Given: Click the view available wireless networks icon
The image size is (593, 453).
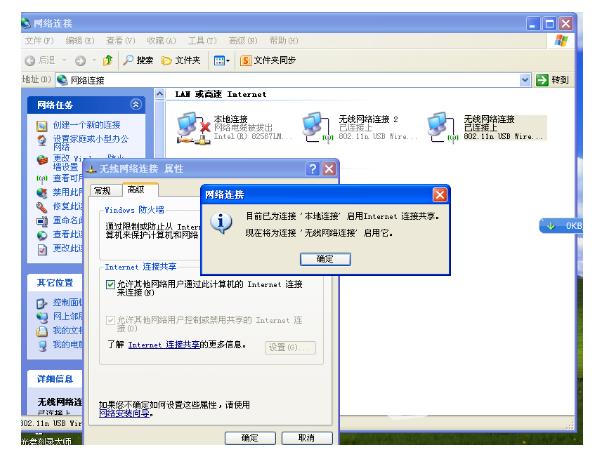Looking at the screenshot, I should coord(42,178).
